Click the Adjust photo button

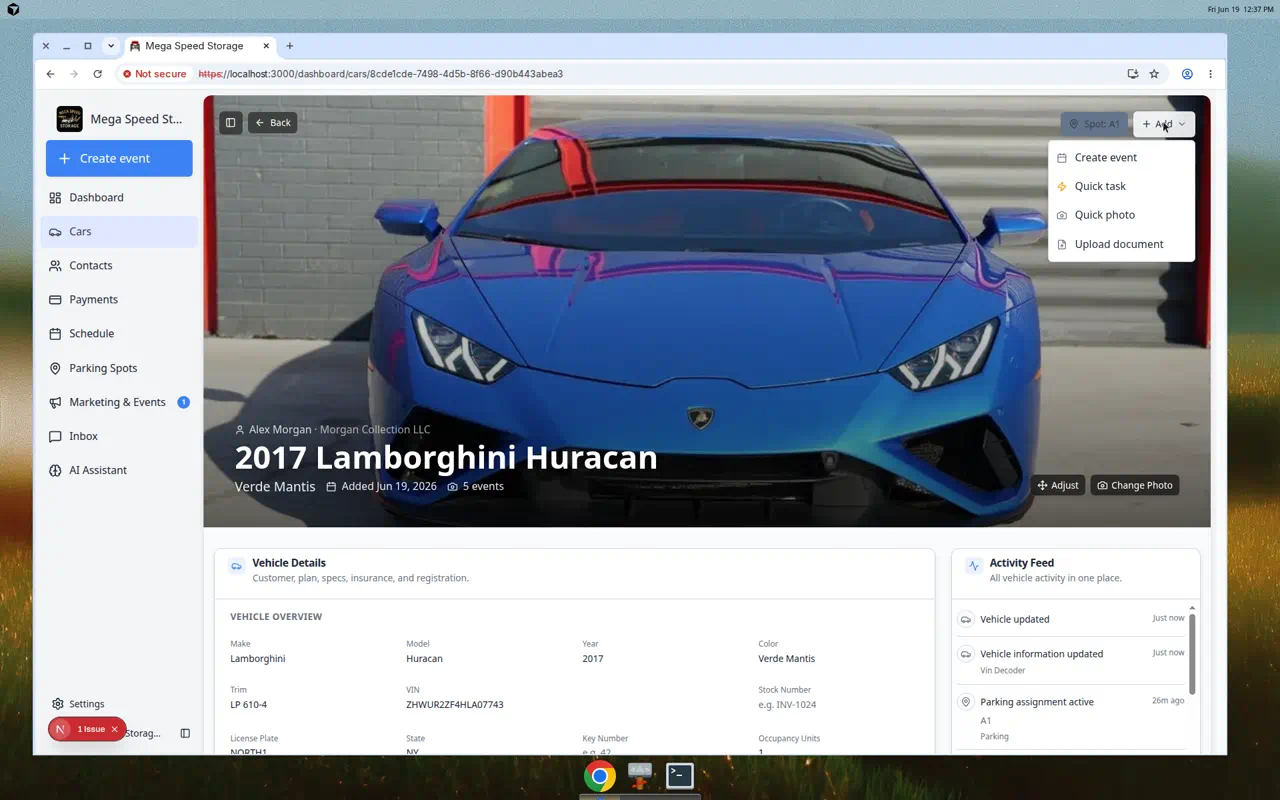point(1058,485)
